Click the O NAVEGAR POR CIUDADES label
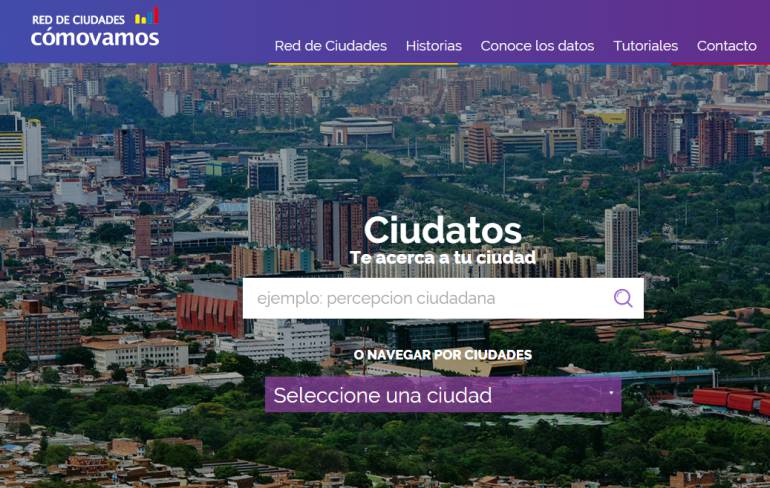The height and width of the screenshot is (488, 770). 442,354
